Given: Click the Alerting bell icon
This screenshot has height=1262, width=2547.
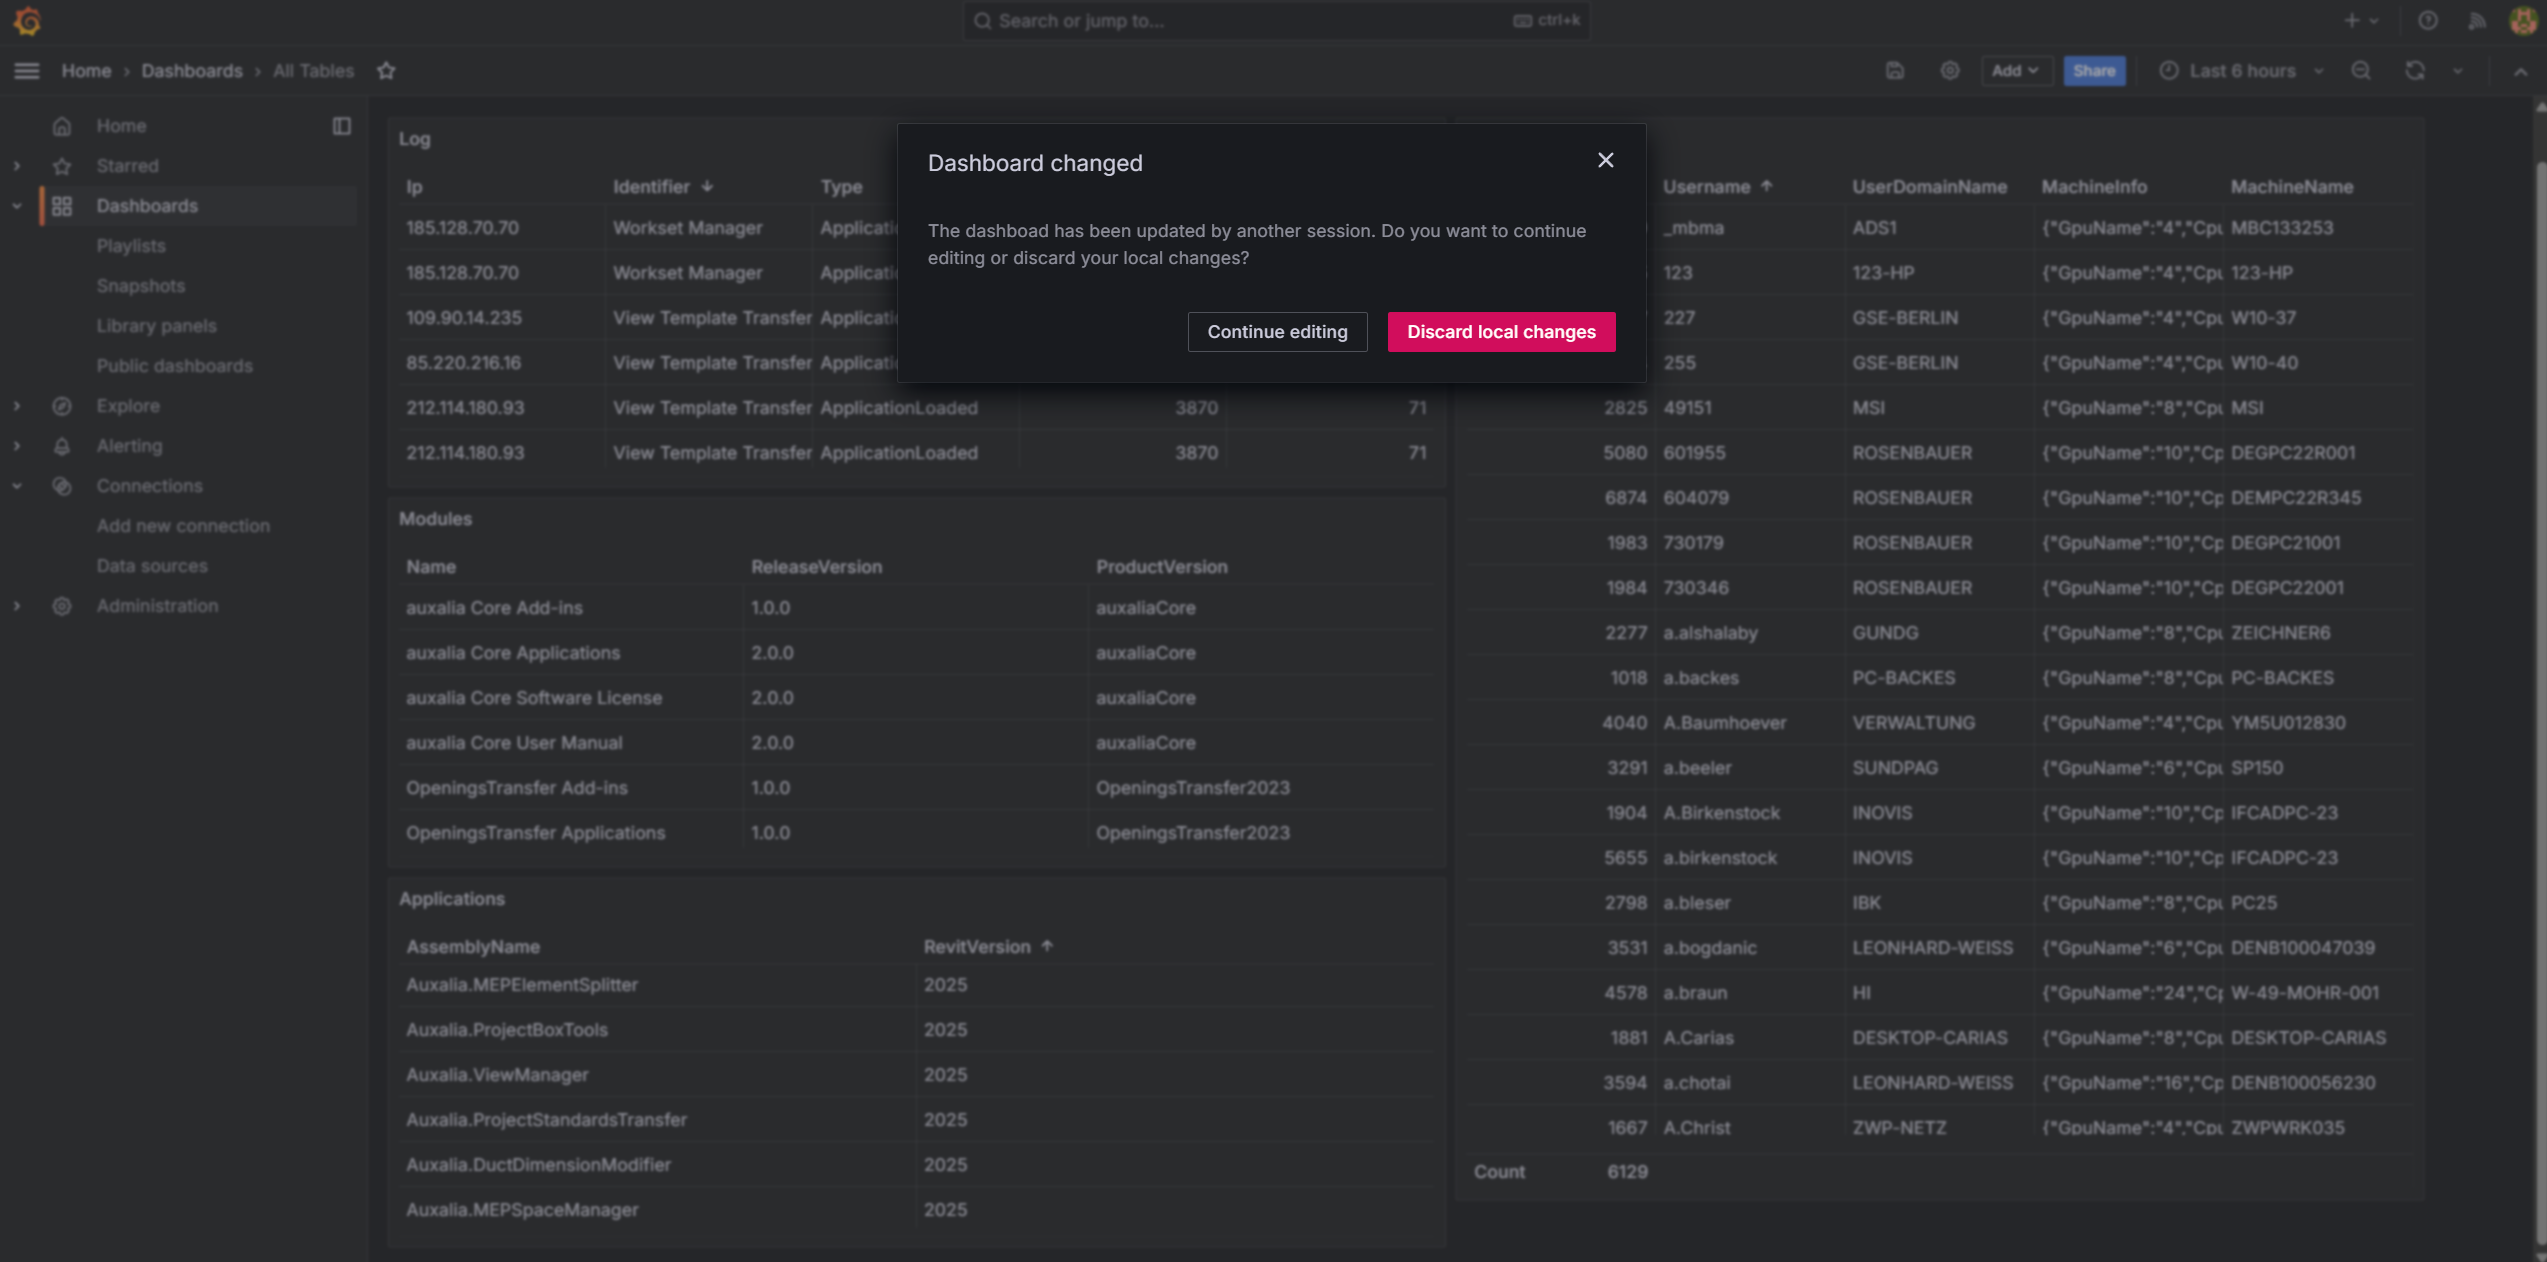Looking at the screenshot, I should (x=62, y=446).
